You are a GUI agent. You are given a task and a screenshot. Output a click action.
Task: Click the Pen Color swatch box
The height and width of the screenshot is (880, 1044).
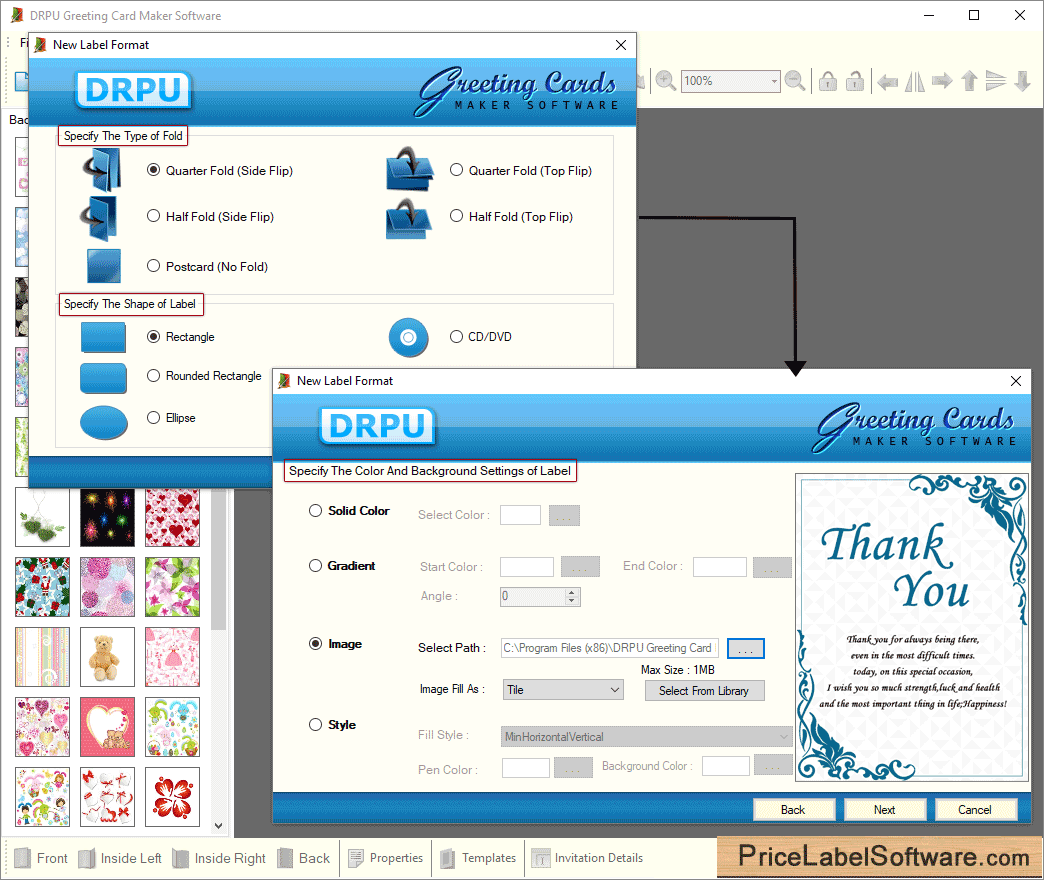[x=526, y=768]
